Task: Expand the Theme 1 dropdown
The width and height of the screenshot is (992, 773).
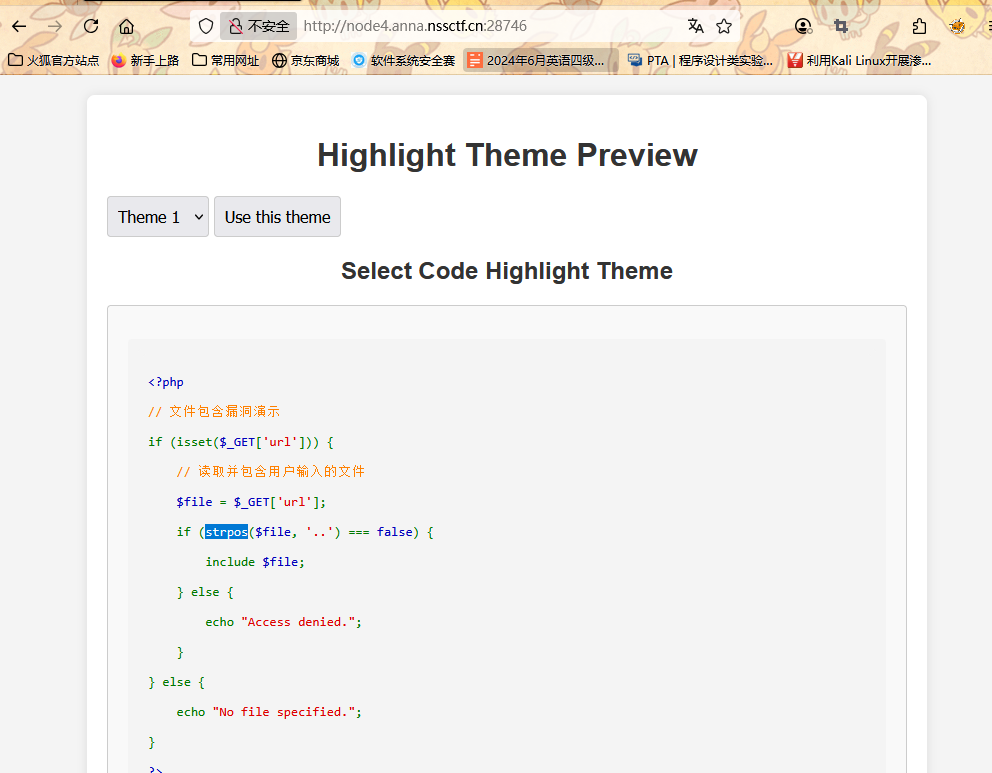Action: tap(158, 217)
